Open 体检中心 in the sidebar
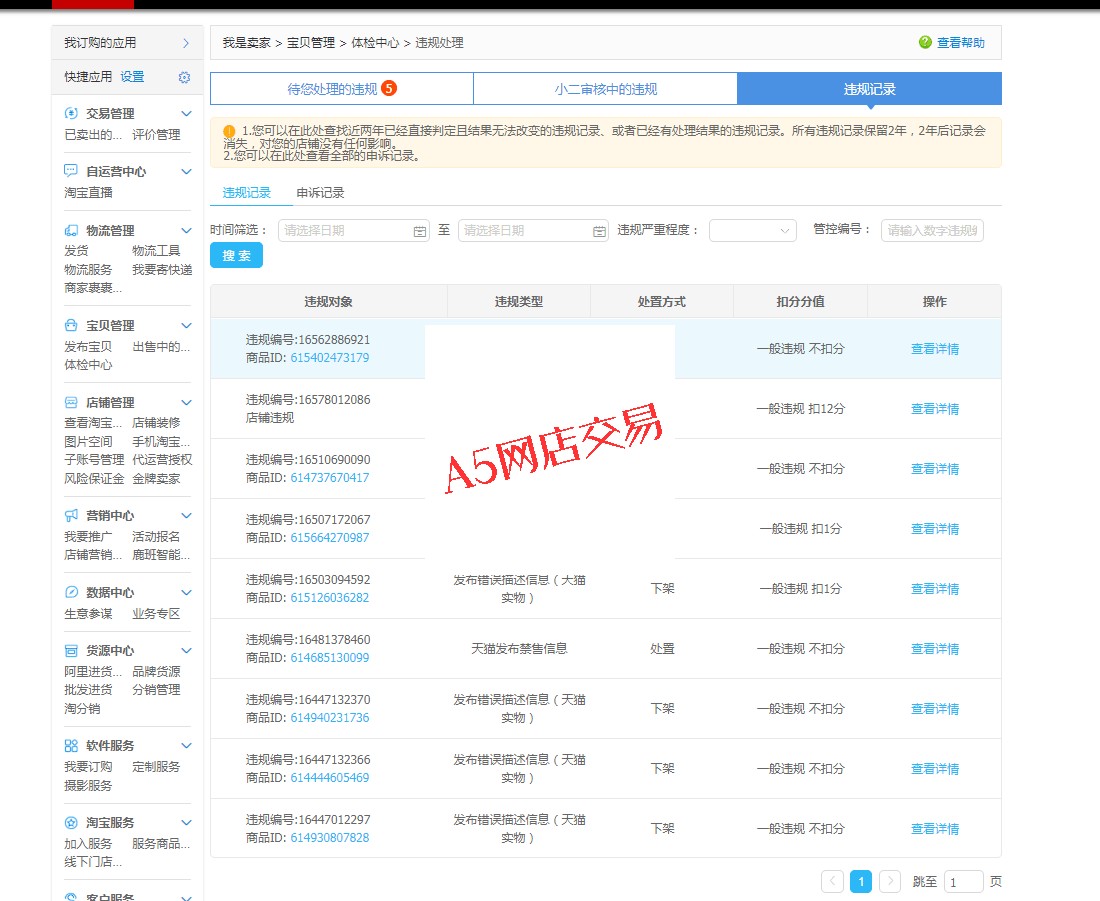The image size is (1100, 901). click(x=88, y=364)
